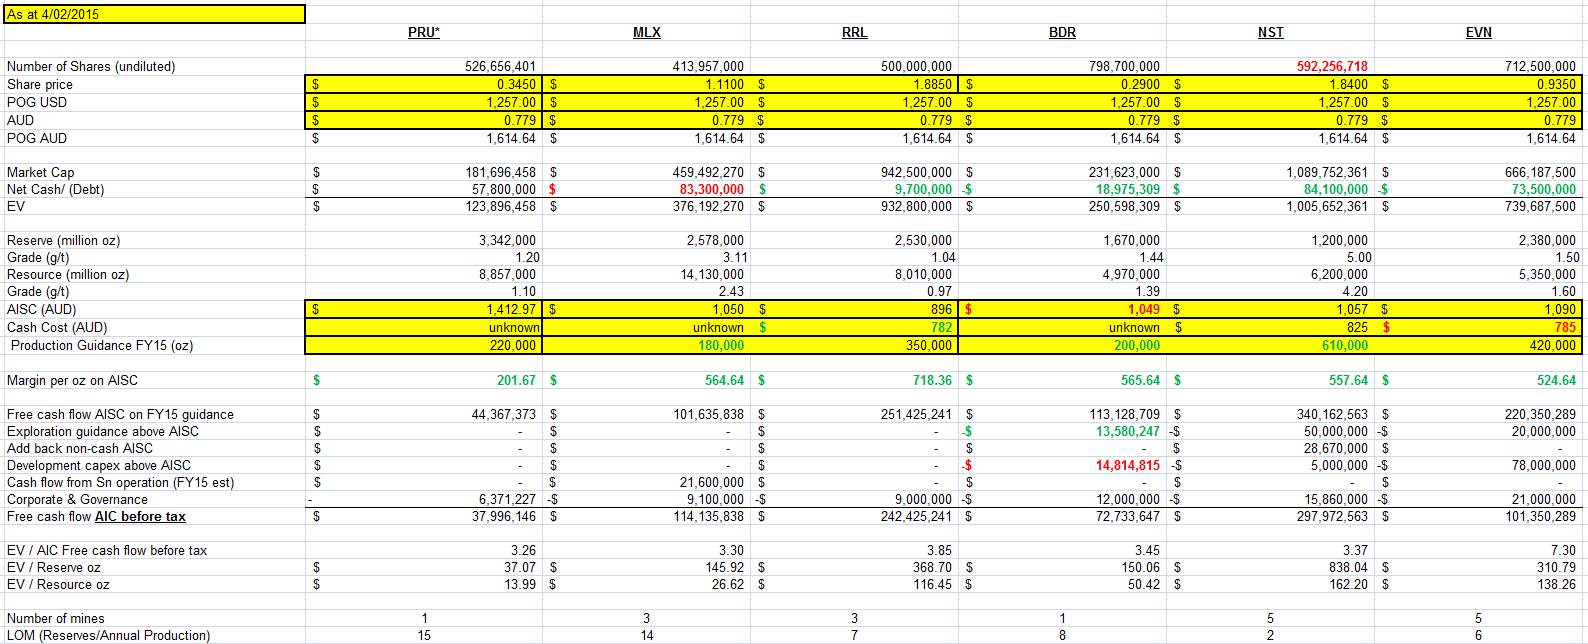Select the red AISC value 1,049
Viewport: 1588px width, 644px height.
(x=1144, y=310)
